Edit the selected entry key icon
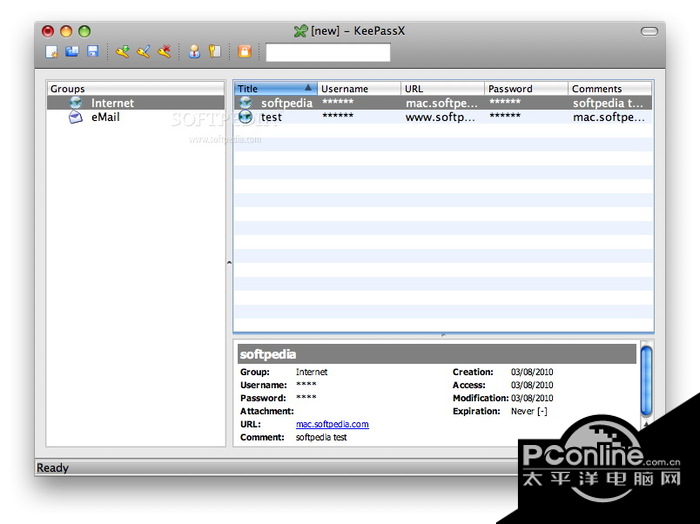This screenshot has height=524, width=700. pyautogui.click(x=143, y=52)
